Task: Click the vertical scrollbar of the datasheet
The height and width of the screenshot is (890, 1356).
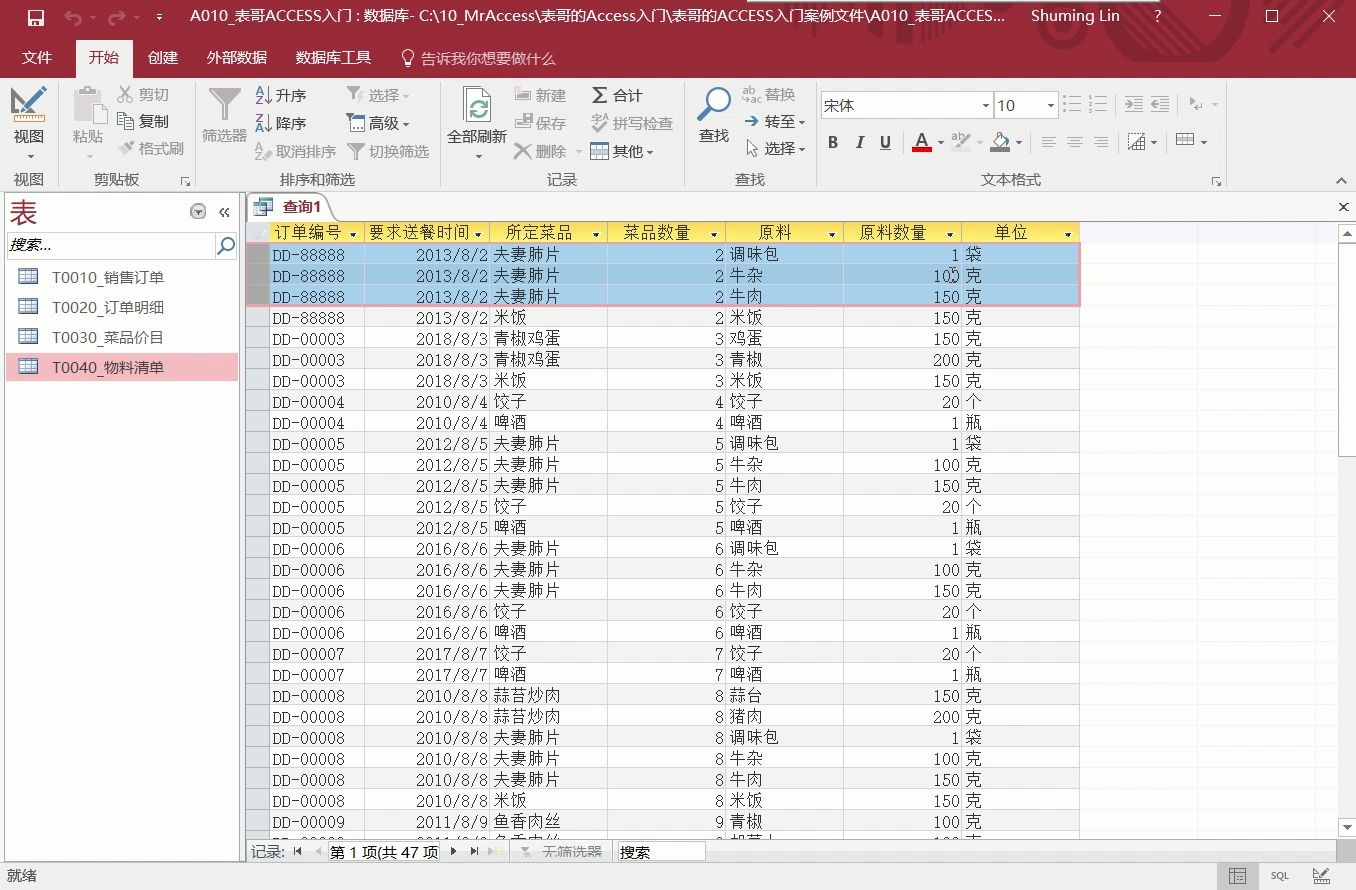Action: coord(1347,530)
